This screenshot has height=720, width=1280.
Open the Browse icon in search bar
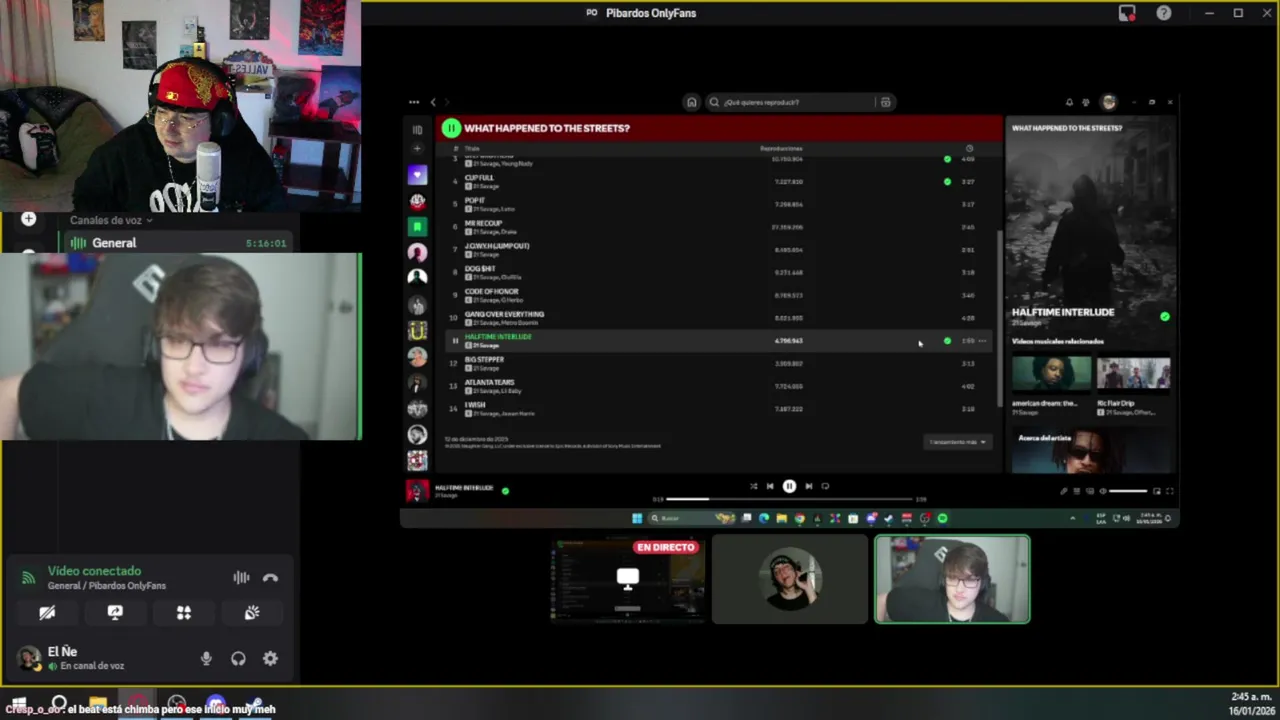pyautogui.click(x=885, y=102)
